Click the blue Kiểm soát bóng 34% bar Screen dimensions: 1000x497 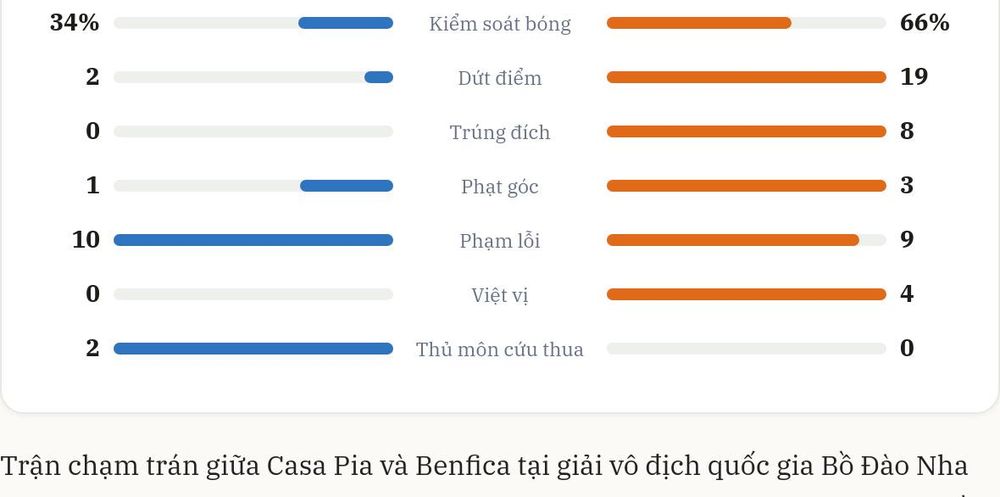coord(346,23)
